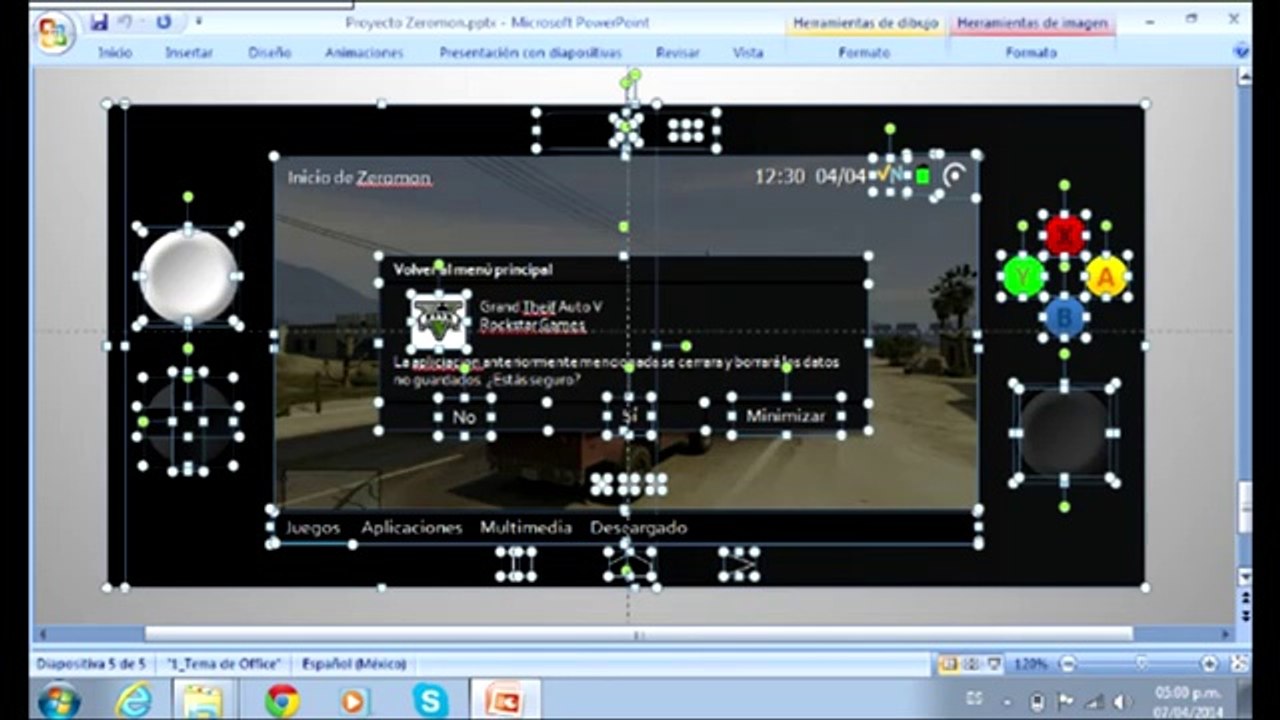Click the Office button
This screenshot has height=720, width=1280.
pos(55,34)
